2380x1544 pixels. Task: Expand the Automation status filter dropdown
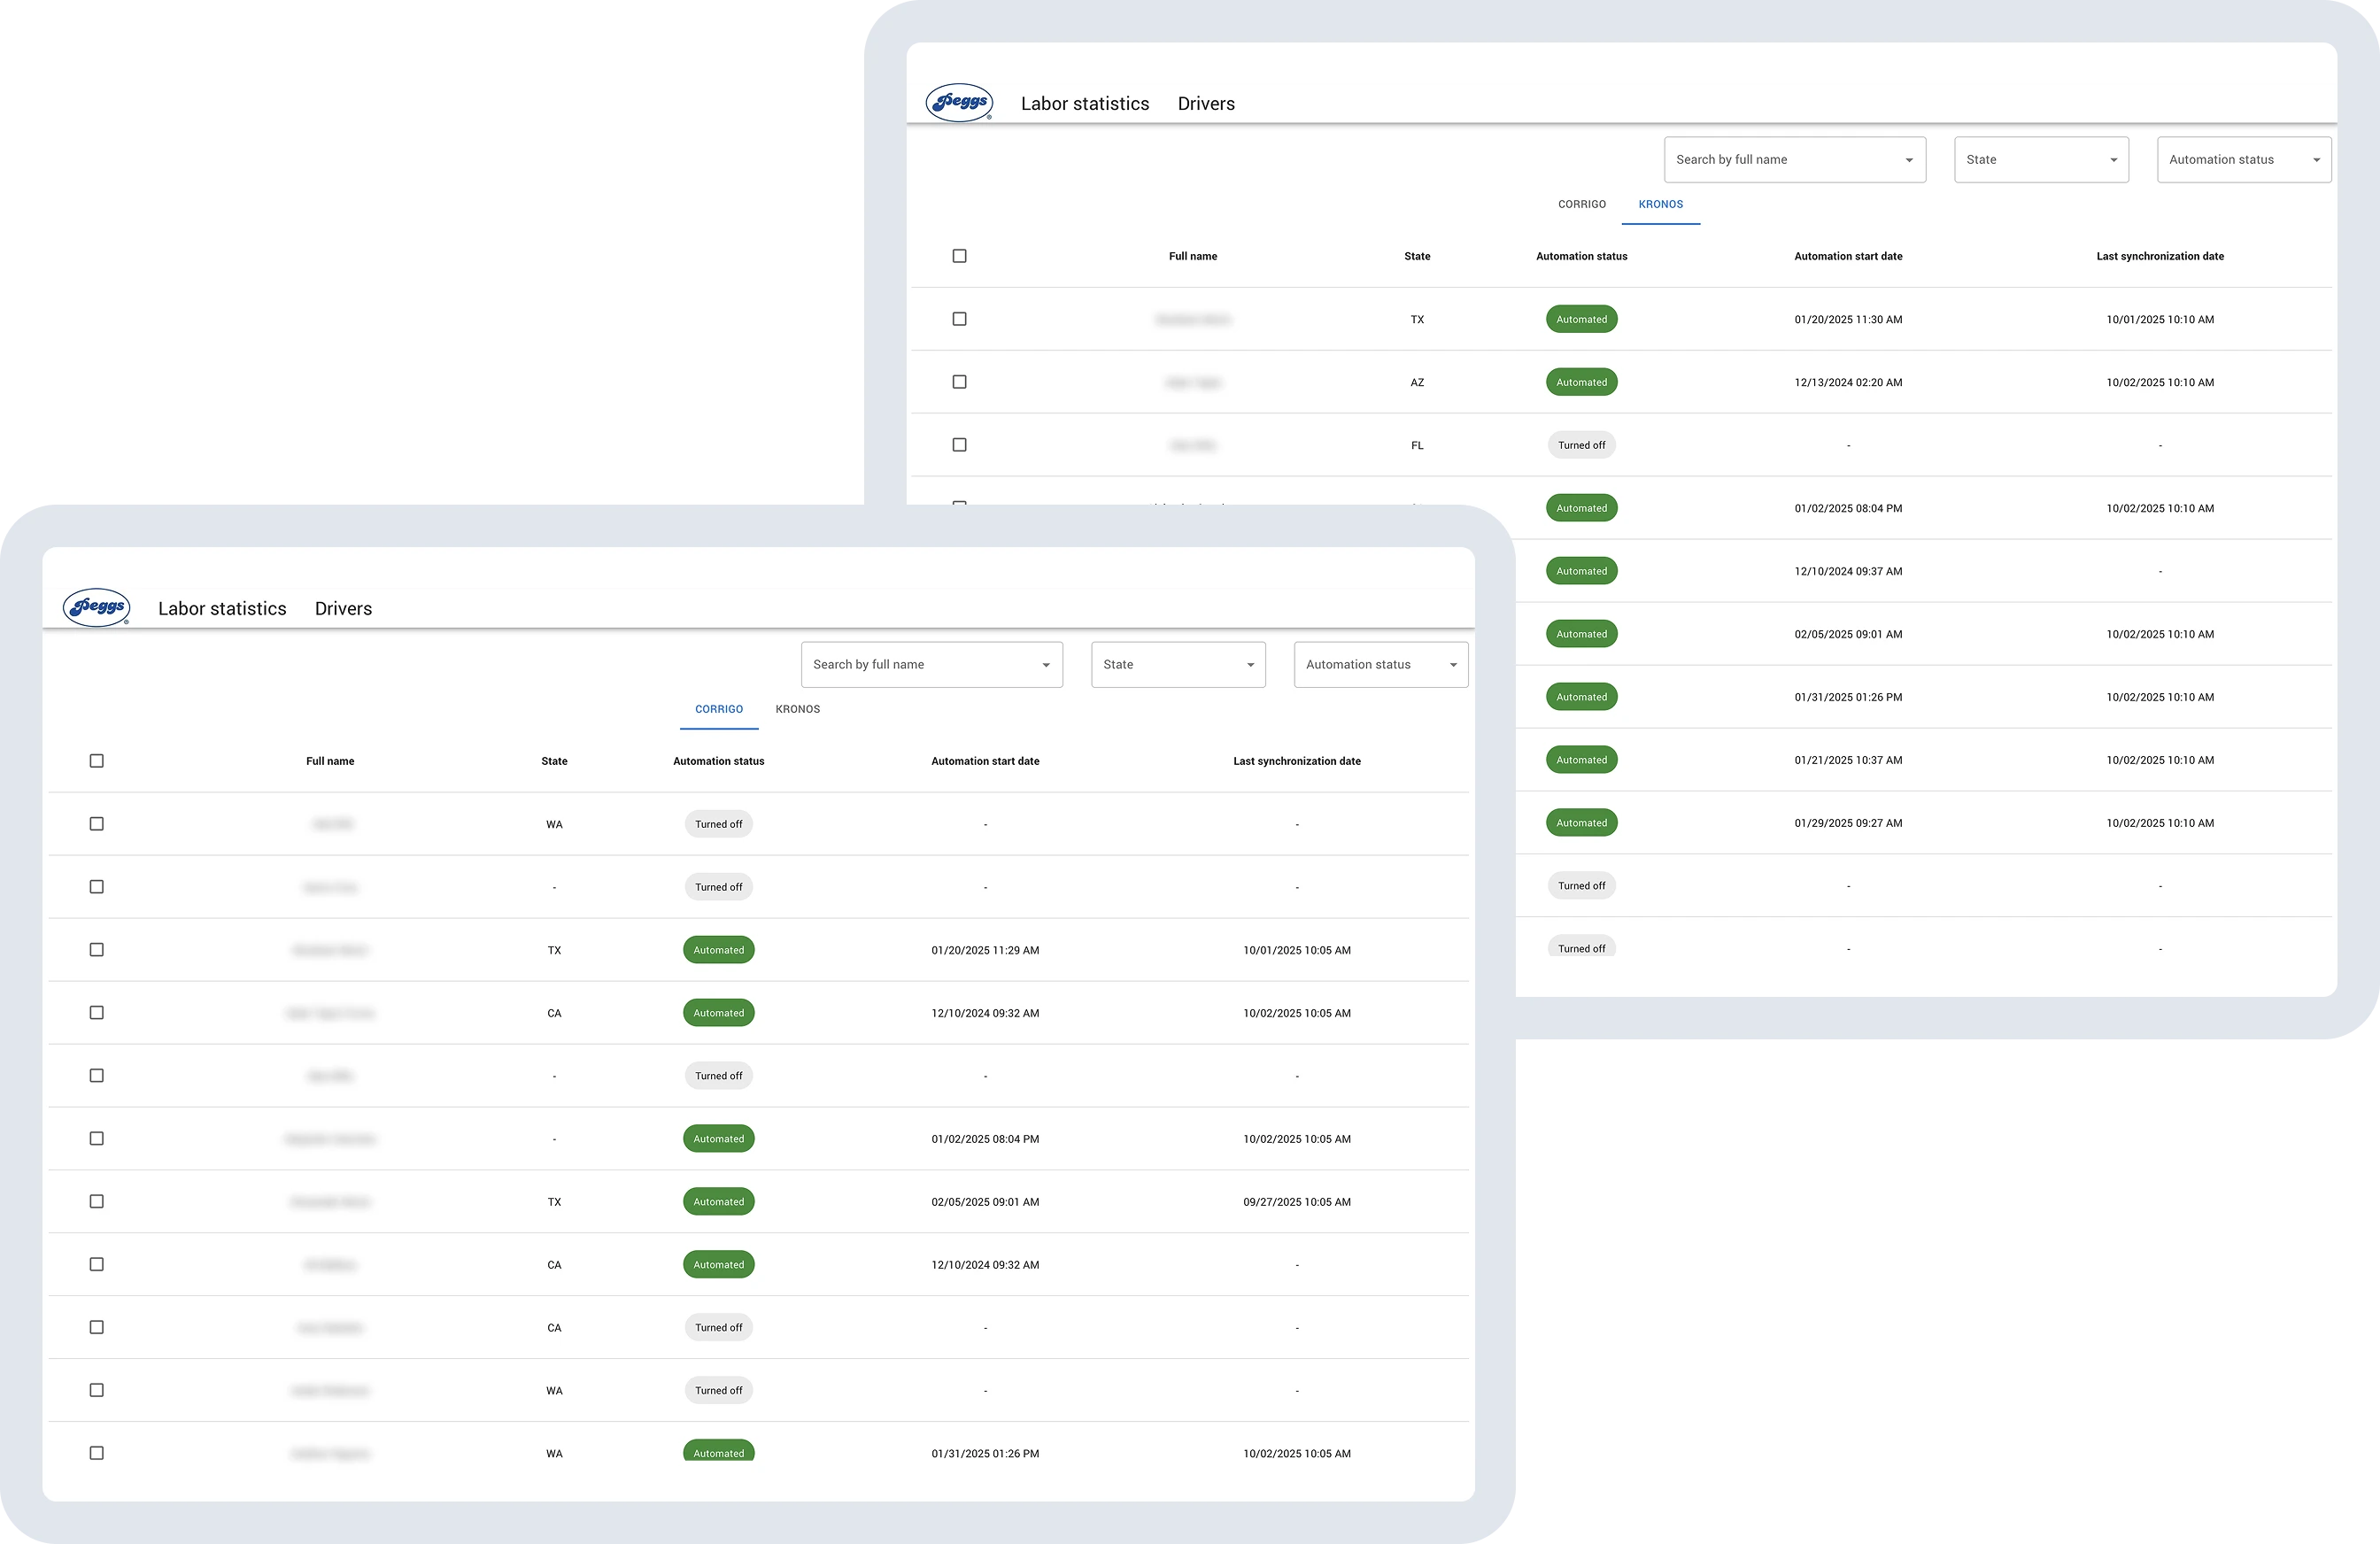1380,664
